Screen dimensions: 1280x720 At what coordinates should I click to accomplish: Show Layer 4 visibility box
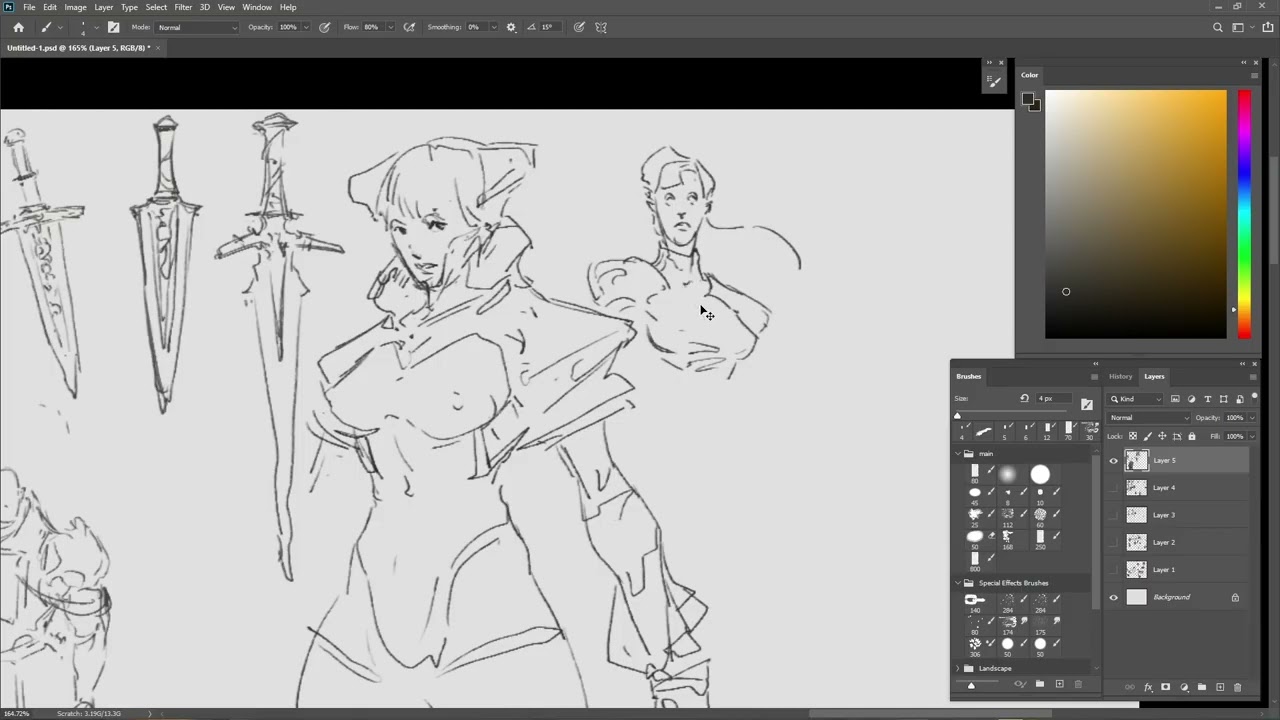click(x=1114, y=488)
